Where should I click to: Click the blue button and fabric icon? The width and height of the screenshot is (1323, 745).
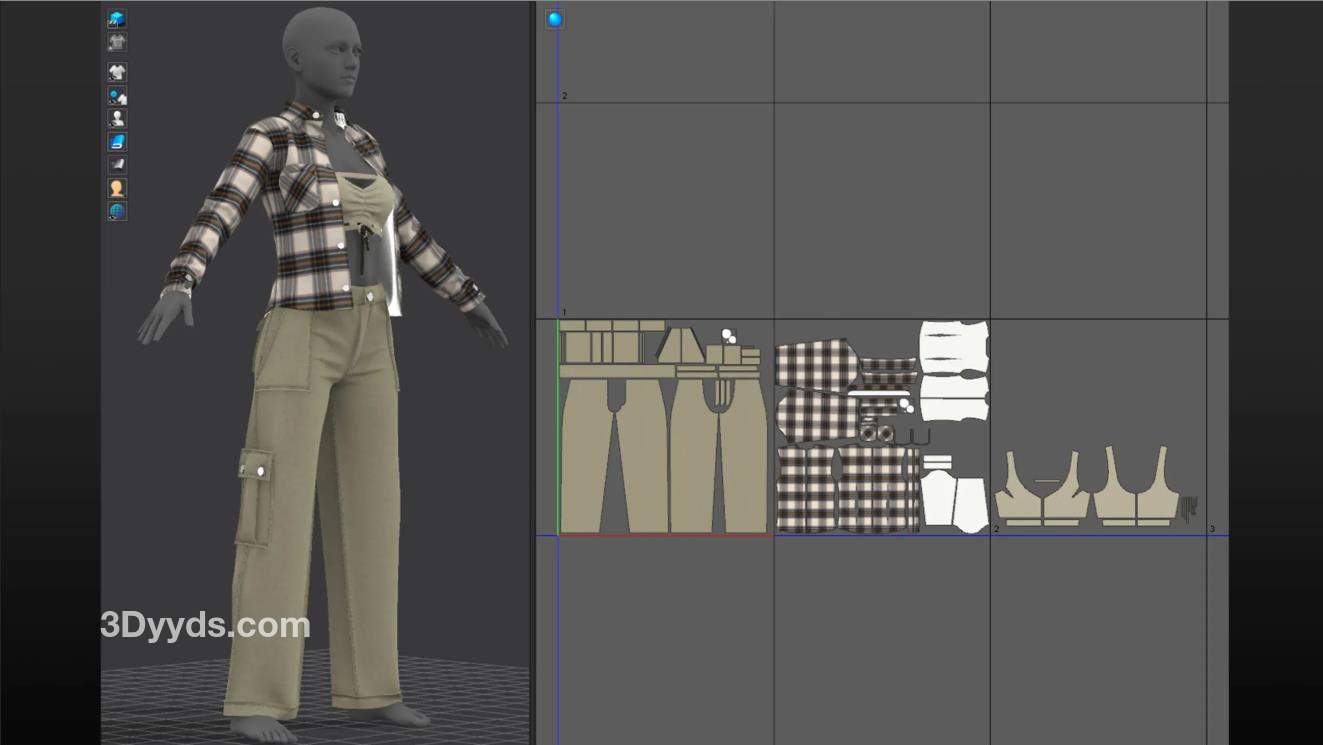117,96
